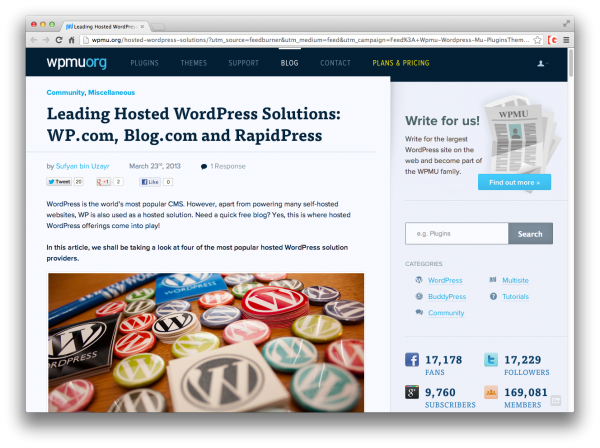Click the 17,229 followers count
This screenshot has width=600, height=448.
(x=522, y=360)
